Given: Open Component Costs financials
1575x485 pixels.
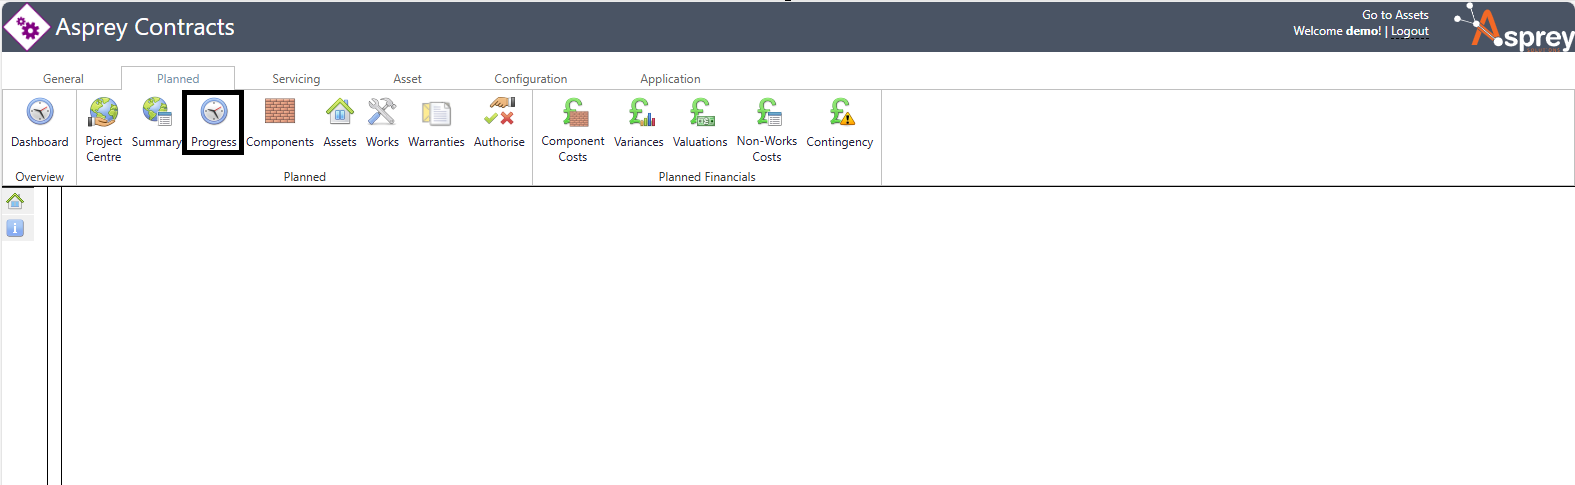Looking at the screenshot, I should (573, 112).
